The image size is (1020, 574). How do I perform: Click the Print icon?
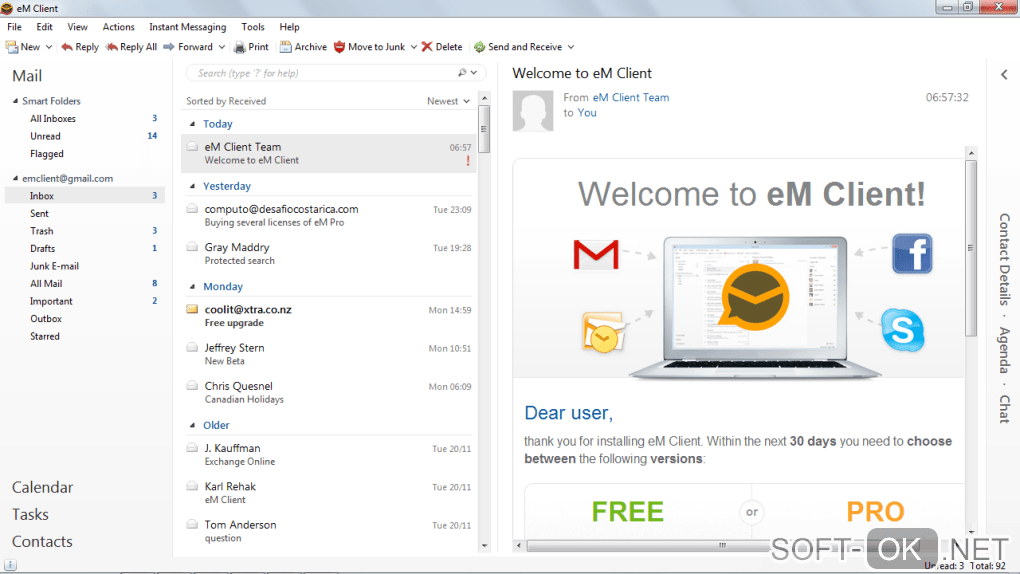(239, 47)
